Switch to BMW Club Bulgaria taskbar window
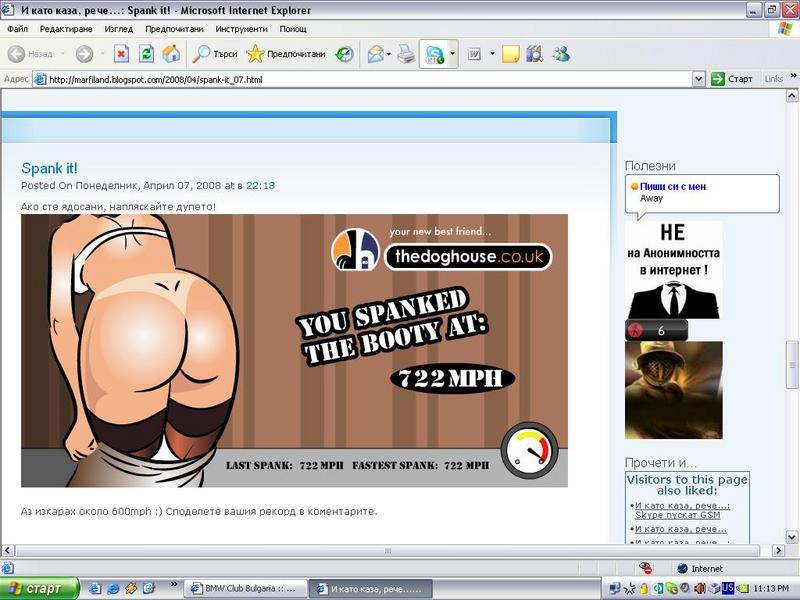This screenshot has height=600, width=800. click(245, 589)
